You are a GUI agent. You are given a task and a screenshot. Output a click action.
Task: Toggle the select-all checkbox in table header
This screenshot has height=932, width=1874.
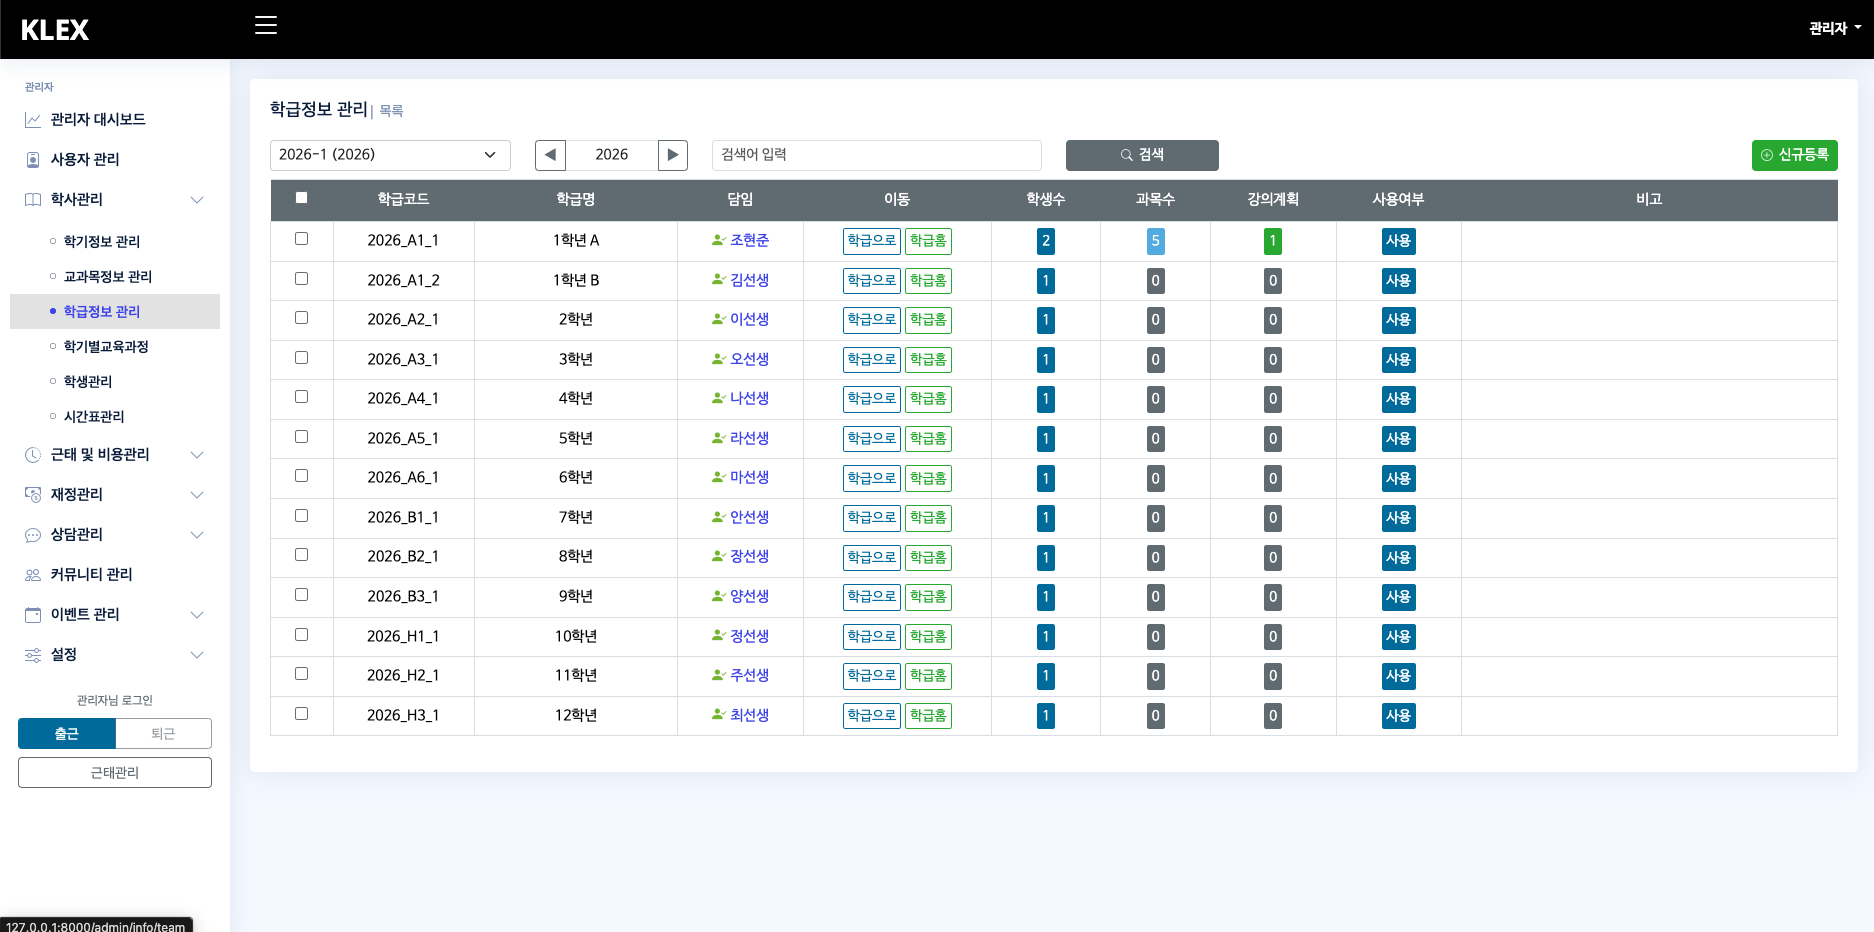[x=301, y=198]
